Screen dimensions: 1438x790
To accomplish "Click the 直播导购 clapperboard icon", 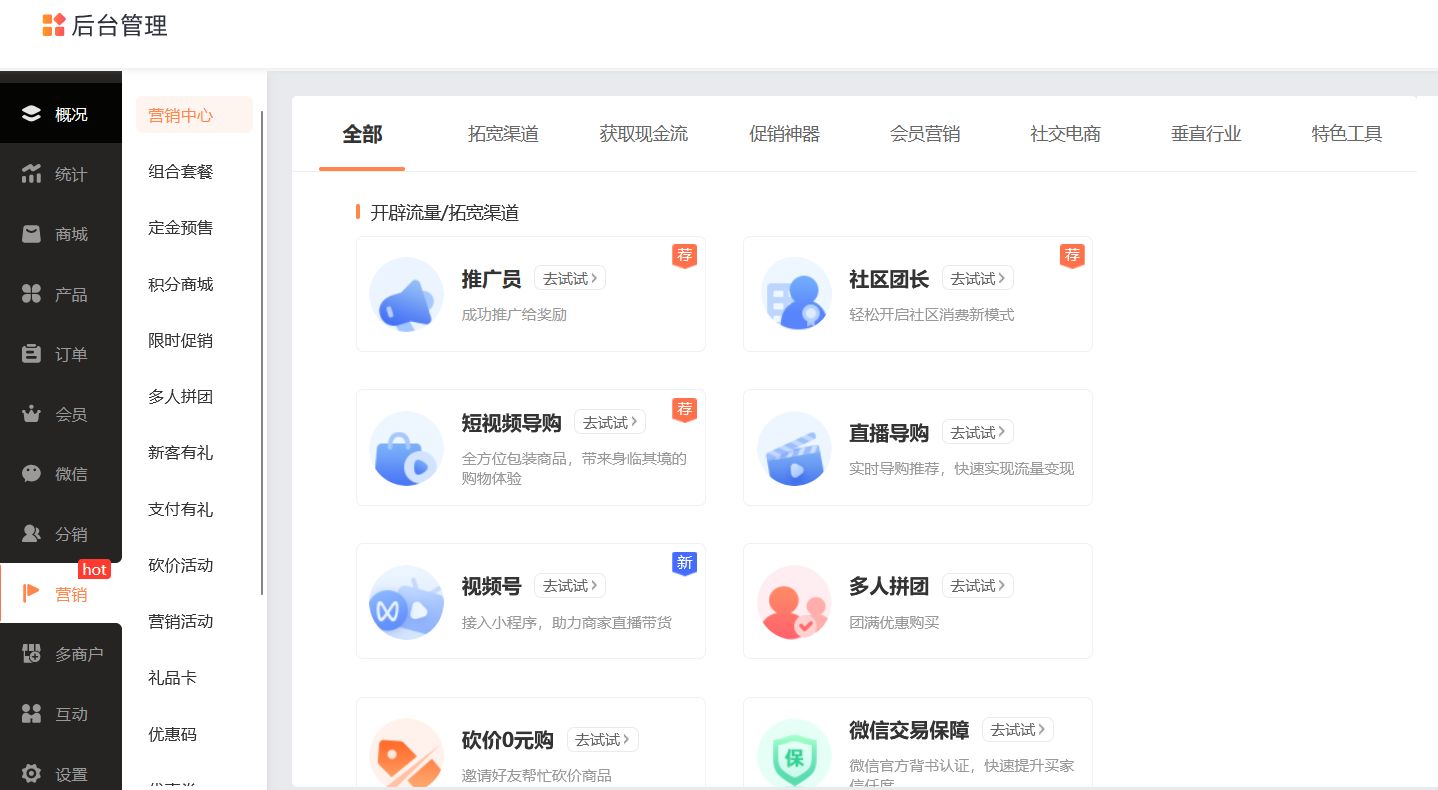I will coord(794,449).
